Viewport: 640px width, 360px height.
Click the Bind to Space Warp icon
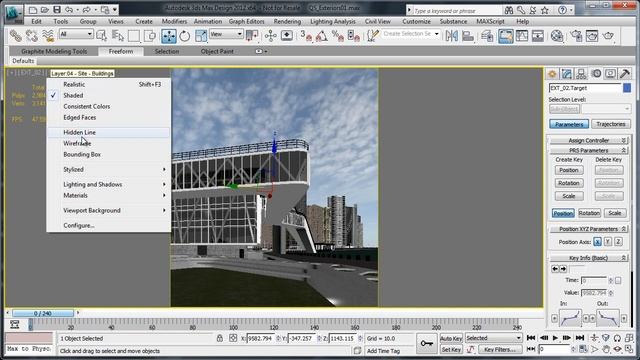(48, 36)
